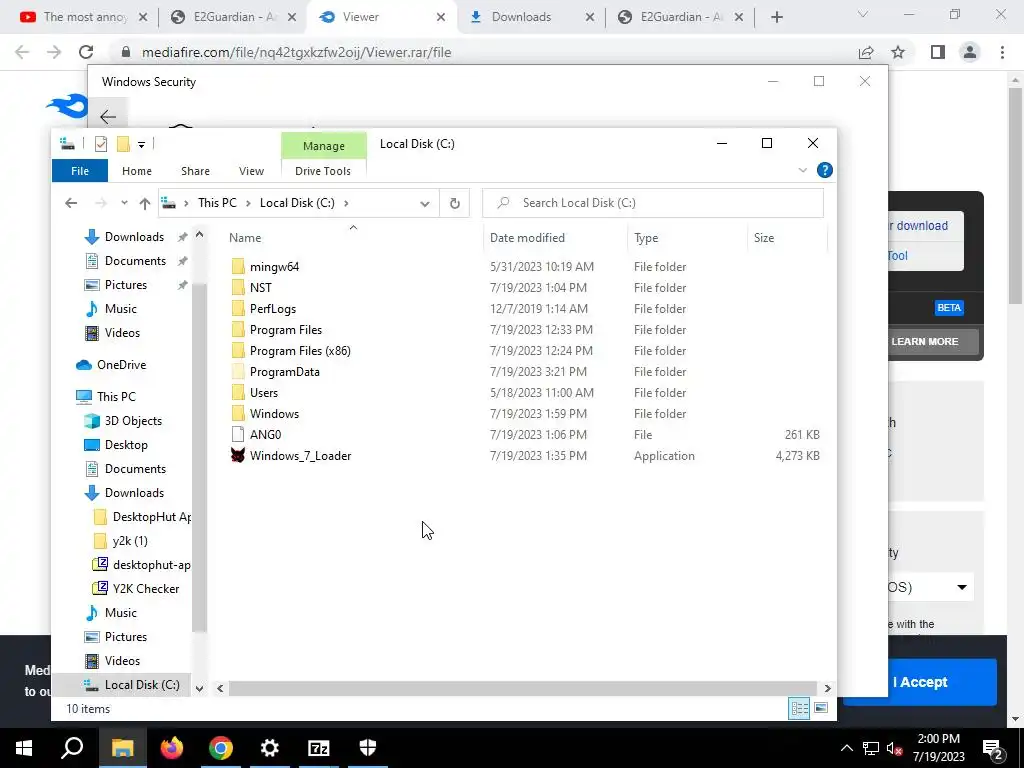
Task: Select OneDrive in the navigation pane
Action: point(121,365)
